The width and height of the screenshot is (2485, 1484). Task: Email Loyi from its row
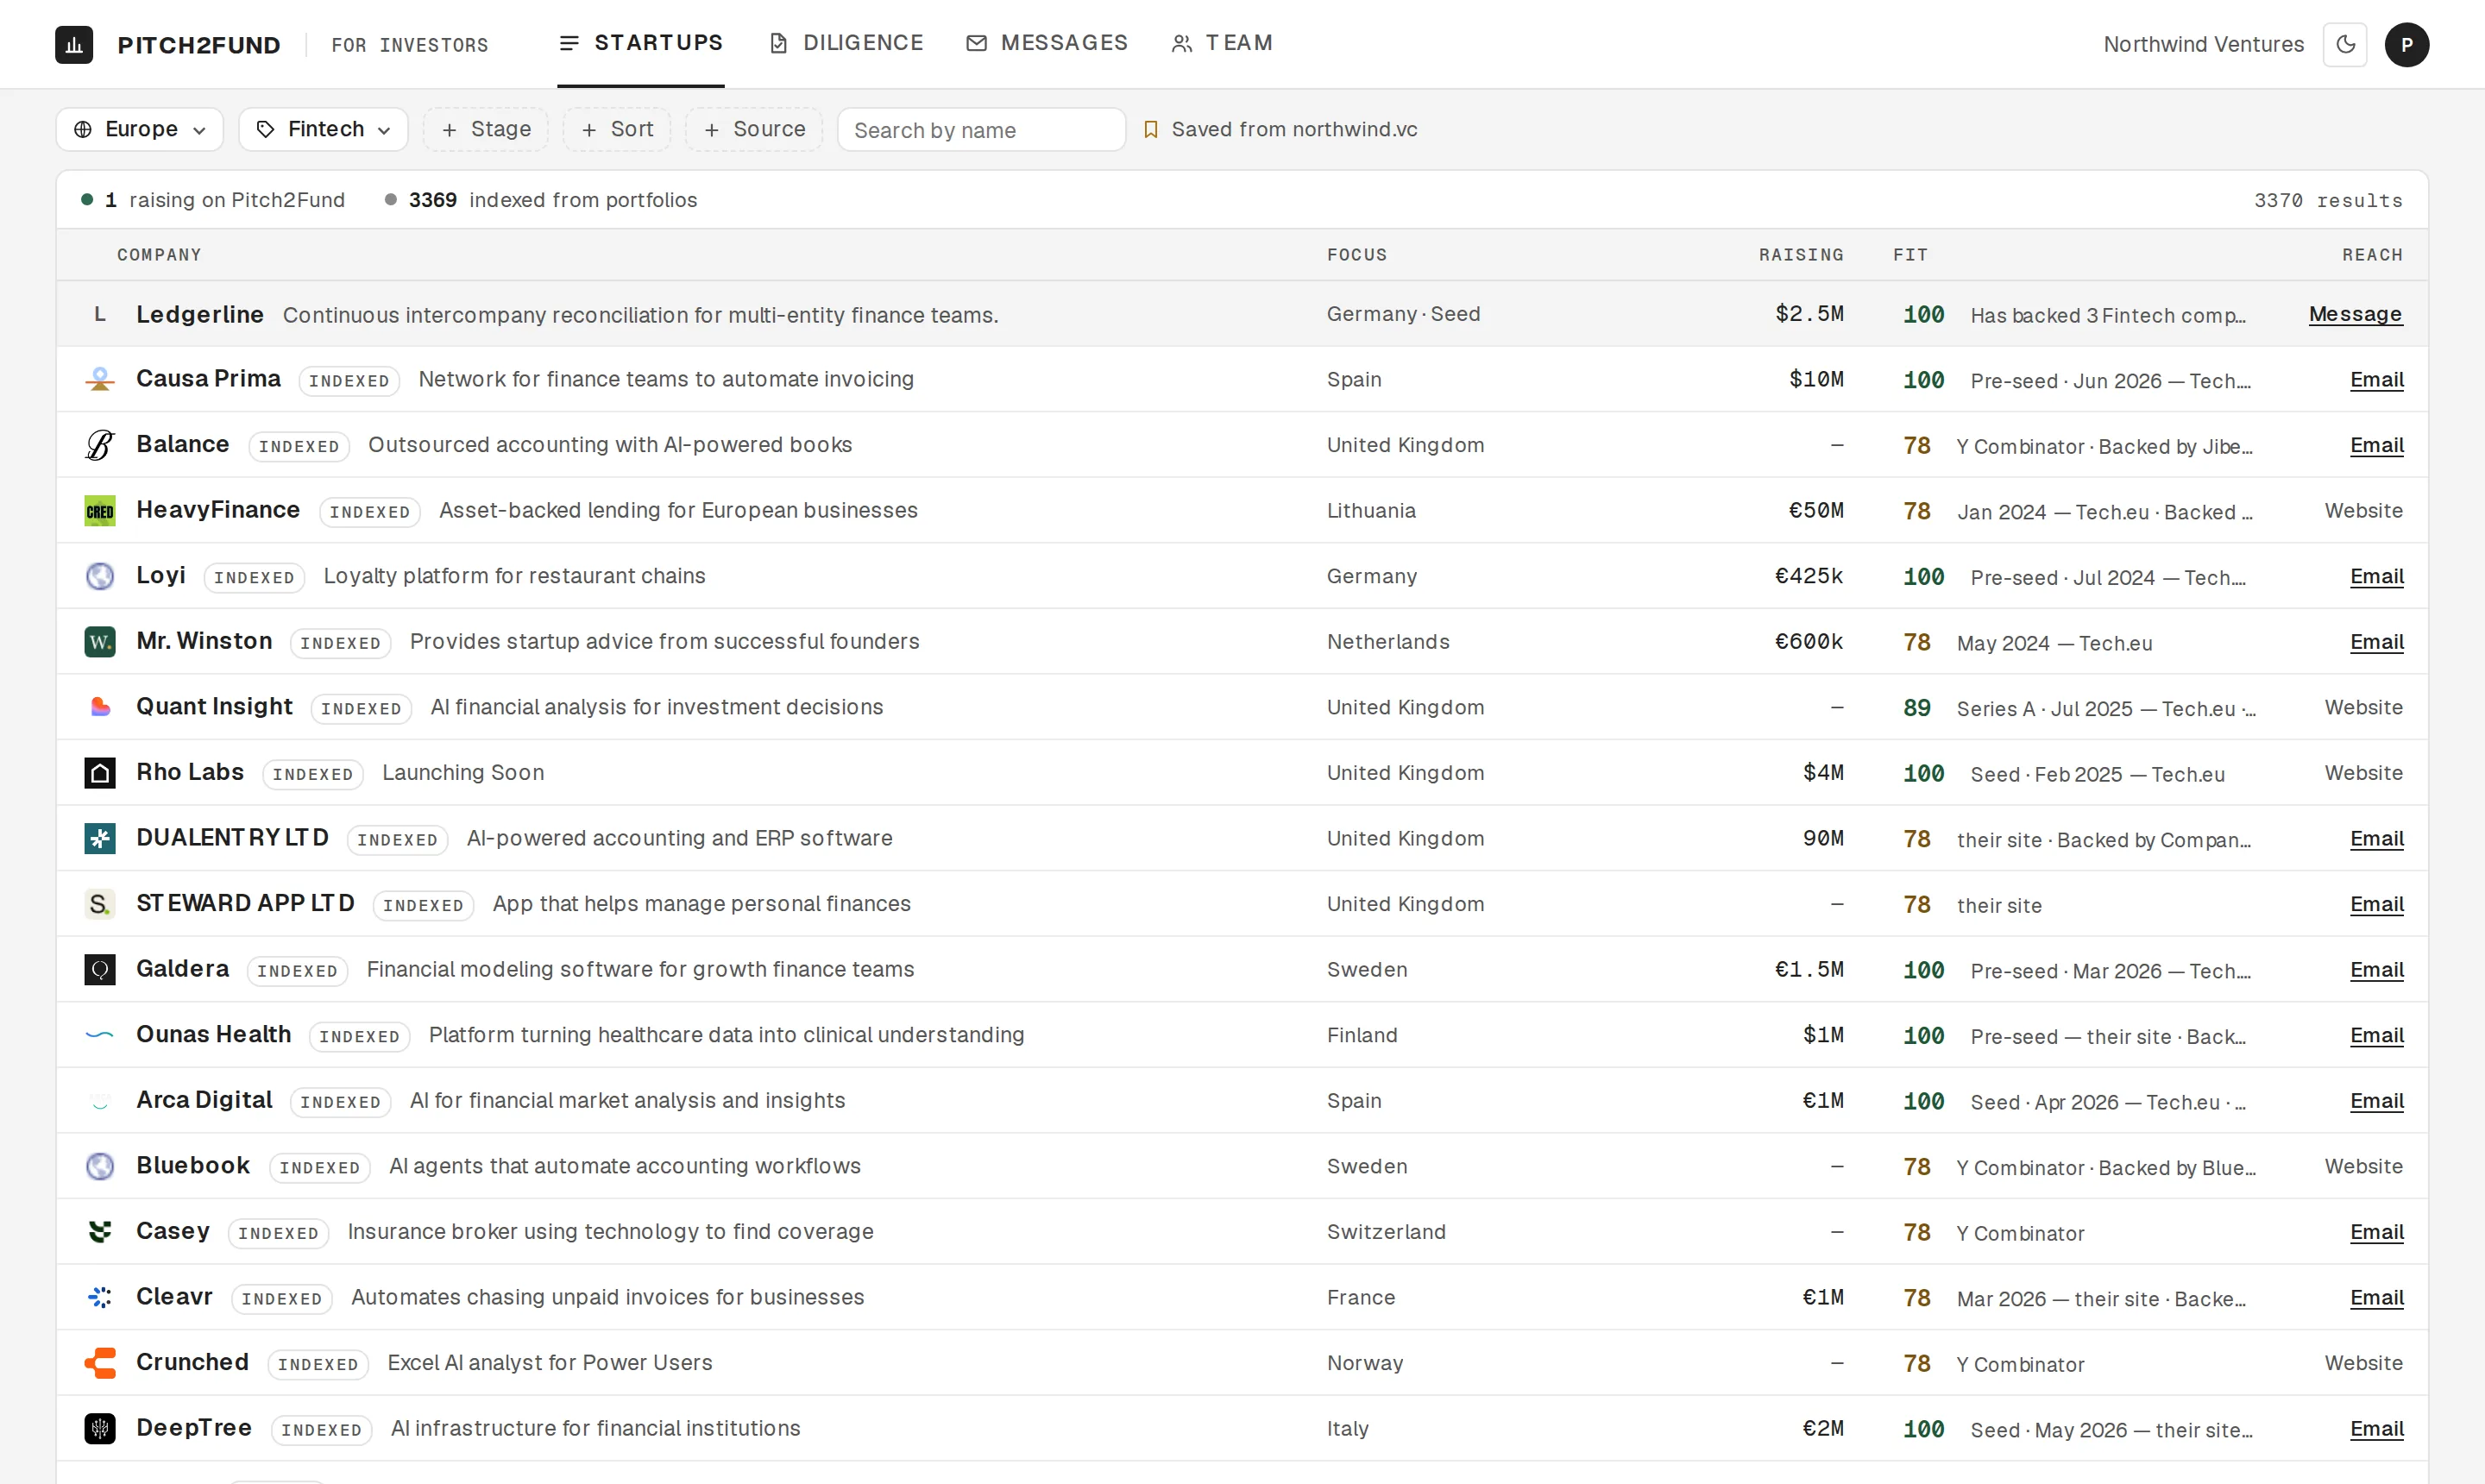click(2376, 576)
